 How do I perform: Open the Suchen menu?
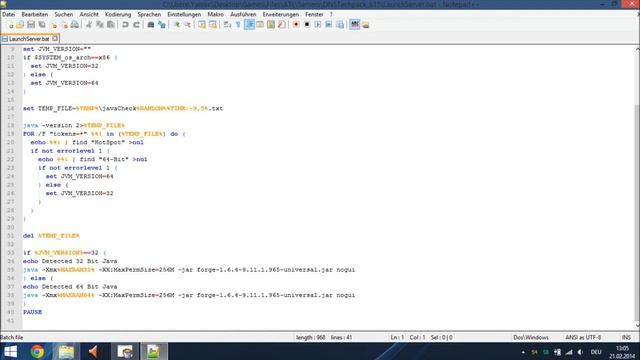pyautogui.click(x=64, y=14)
